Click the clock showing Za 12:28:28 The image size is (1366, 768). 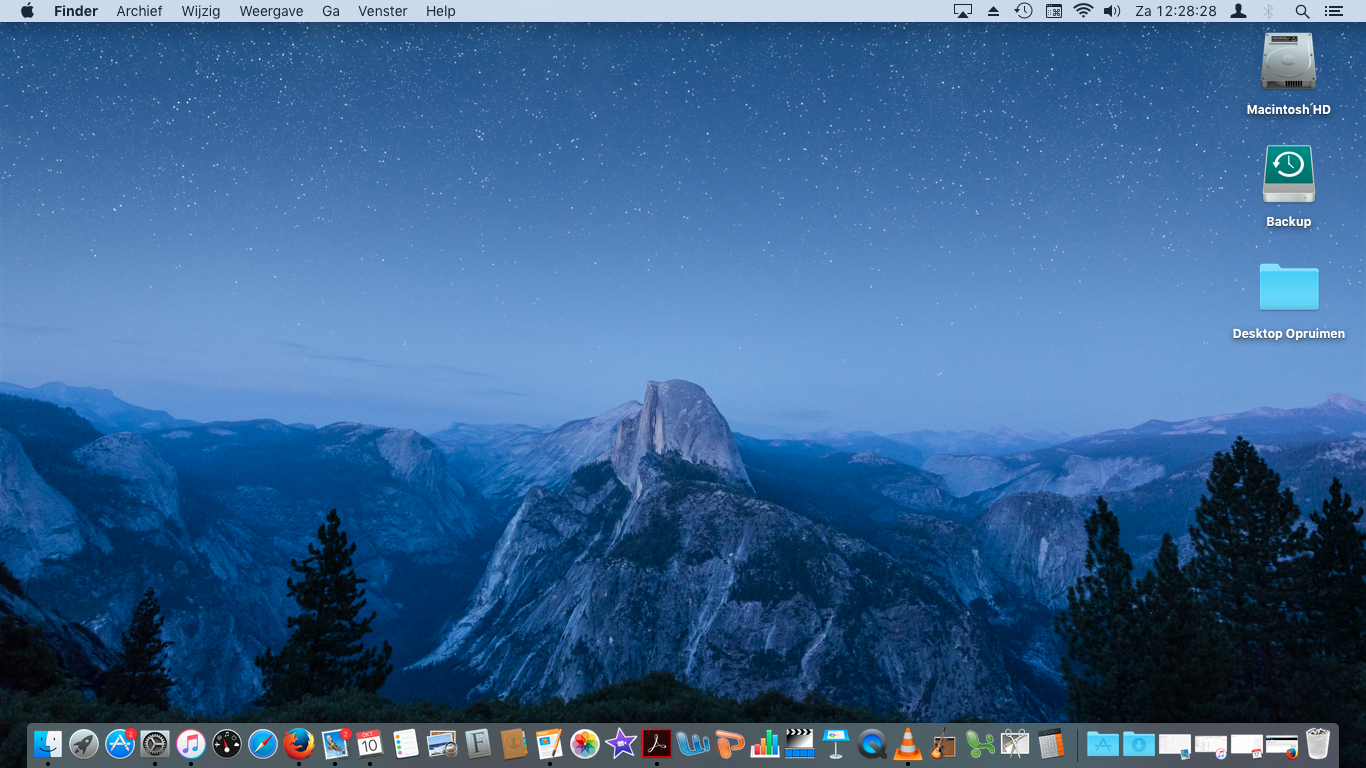coord(1176,11)
